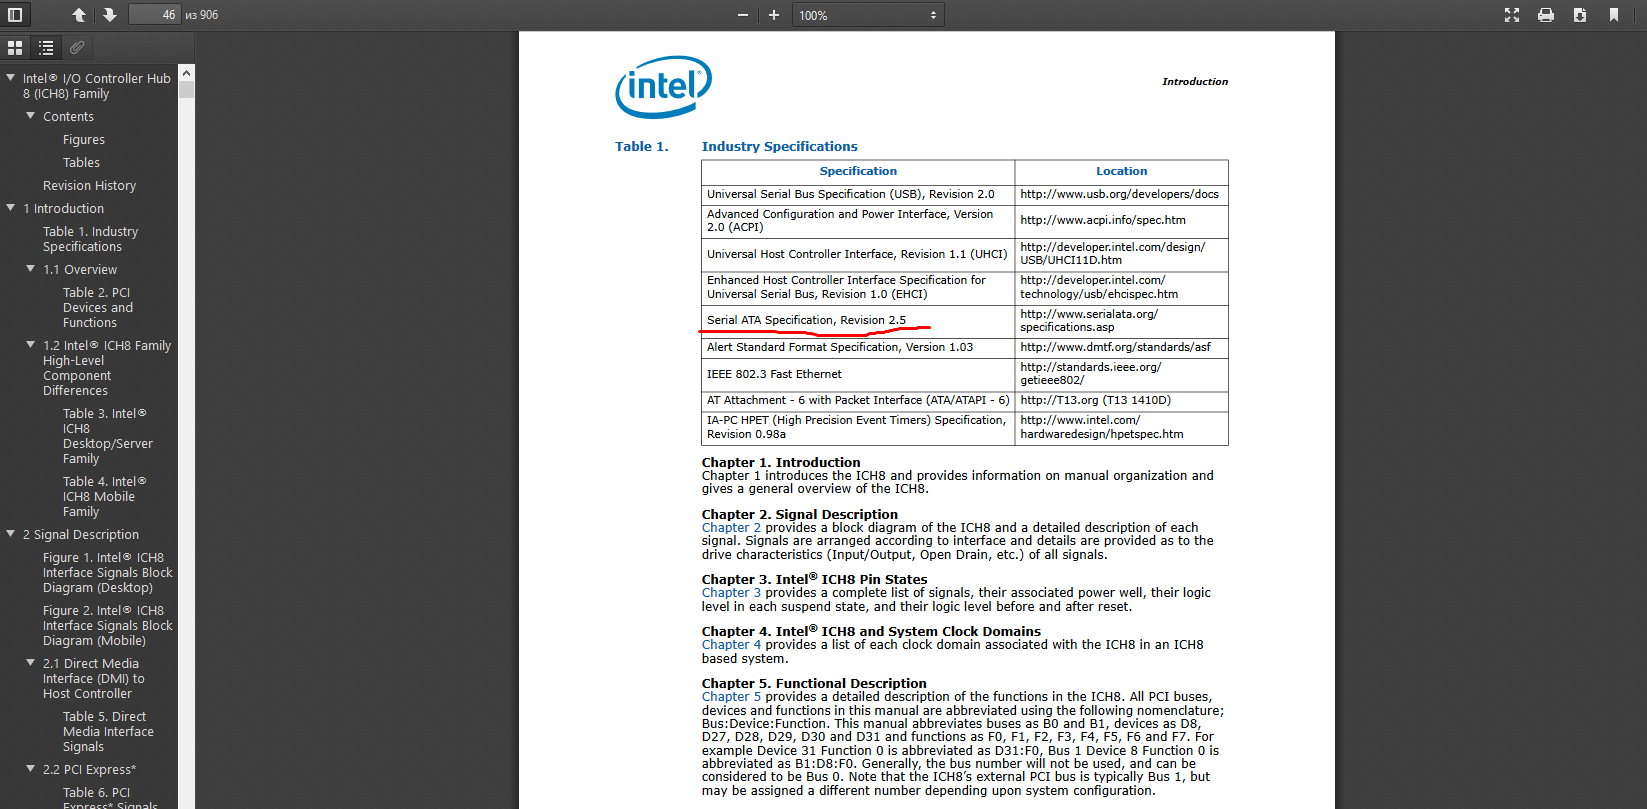Image resolution: width=1647 pixels, height=809 pixels.
Task: Click 'Alert Standard Format Specification' cell
Action: (858, 348)
